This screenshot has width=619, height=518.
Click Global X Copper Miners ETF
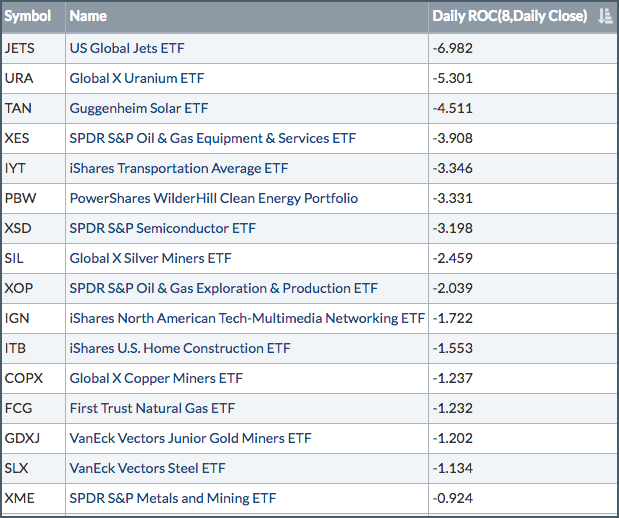click(x=156, y=378)
